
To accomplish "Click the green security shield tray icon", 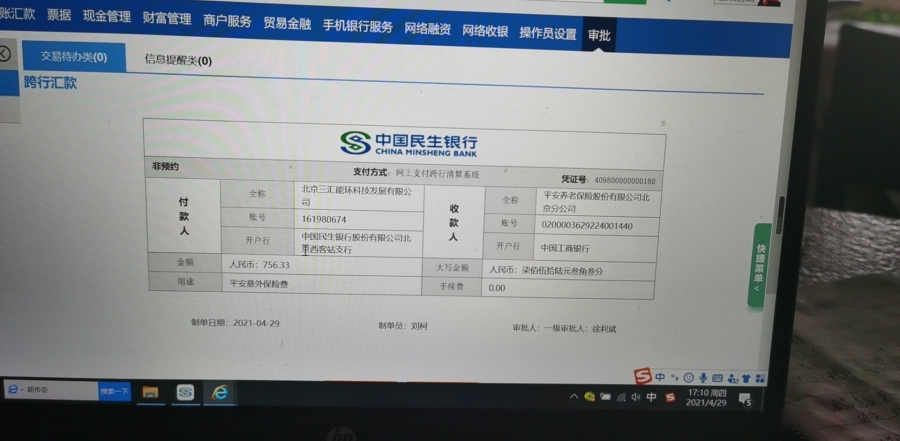I will pos(589,396).
